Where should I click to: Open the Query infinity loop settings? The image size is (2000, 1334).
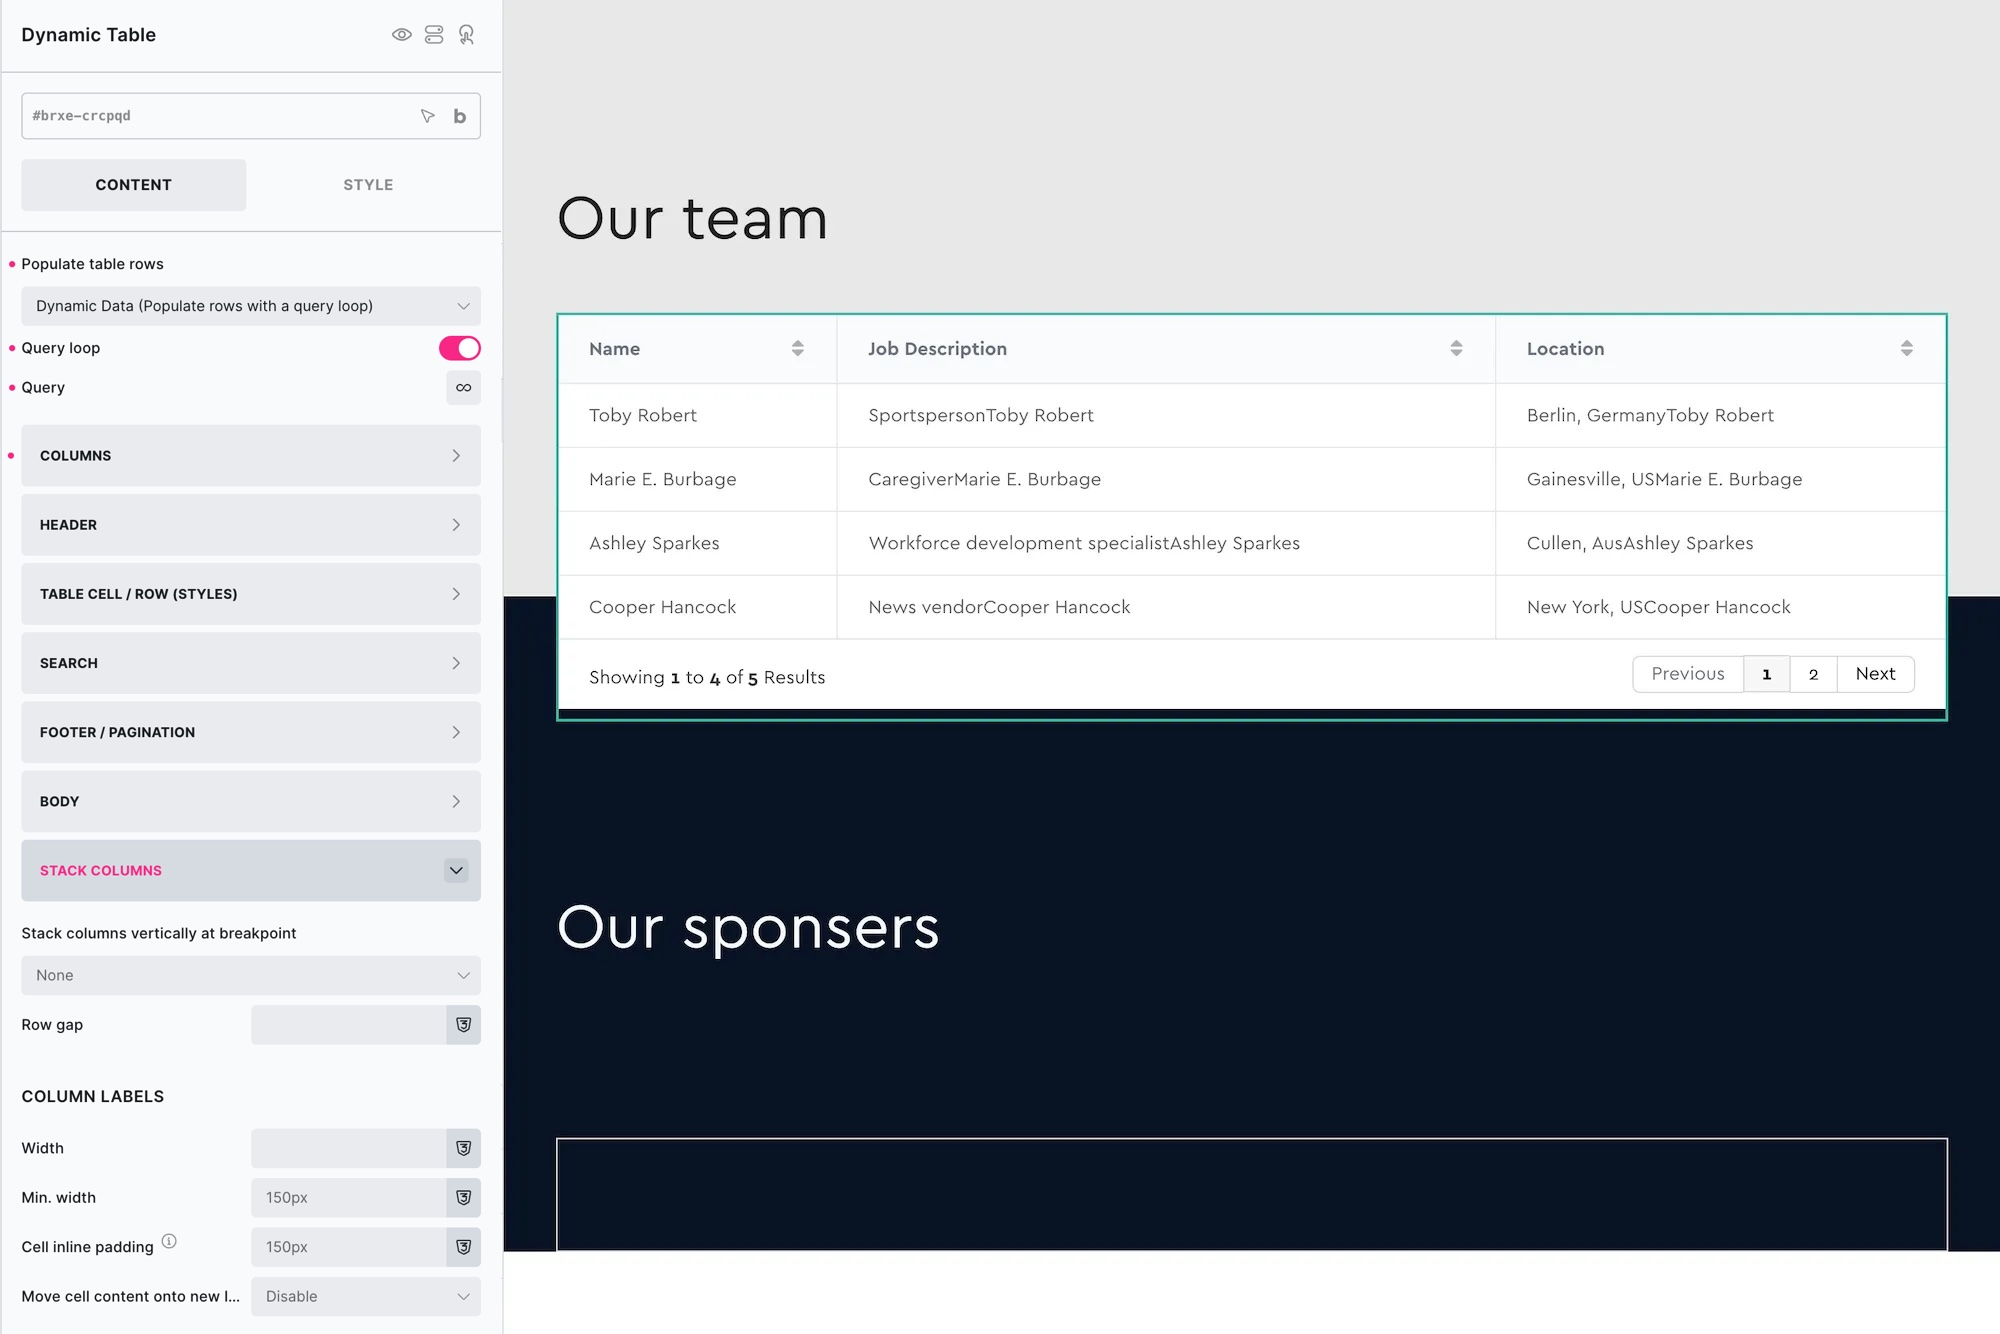(x=463, y=388)
